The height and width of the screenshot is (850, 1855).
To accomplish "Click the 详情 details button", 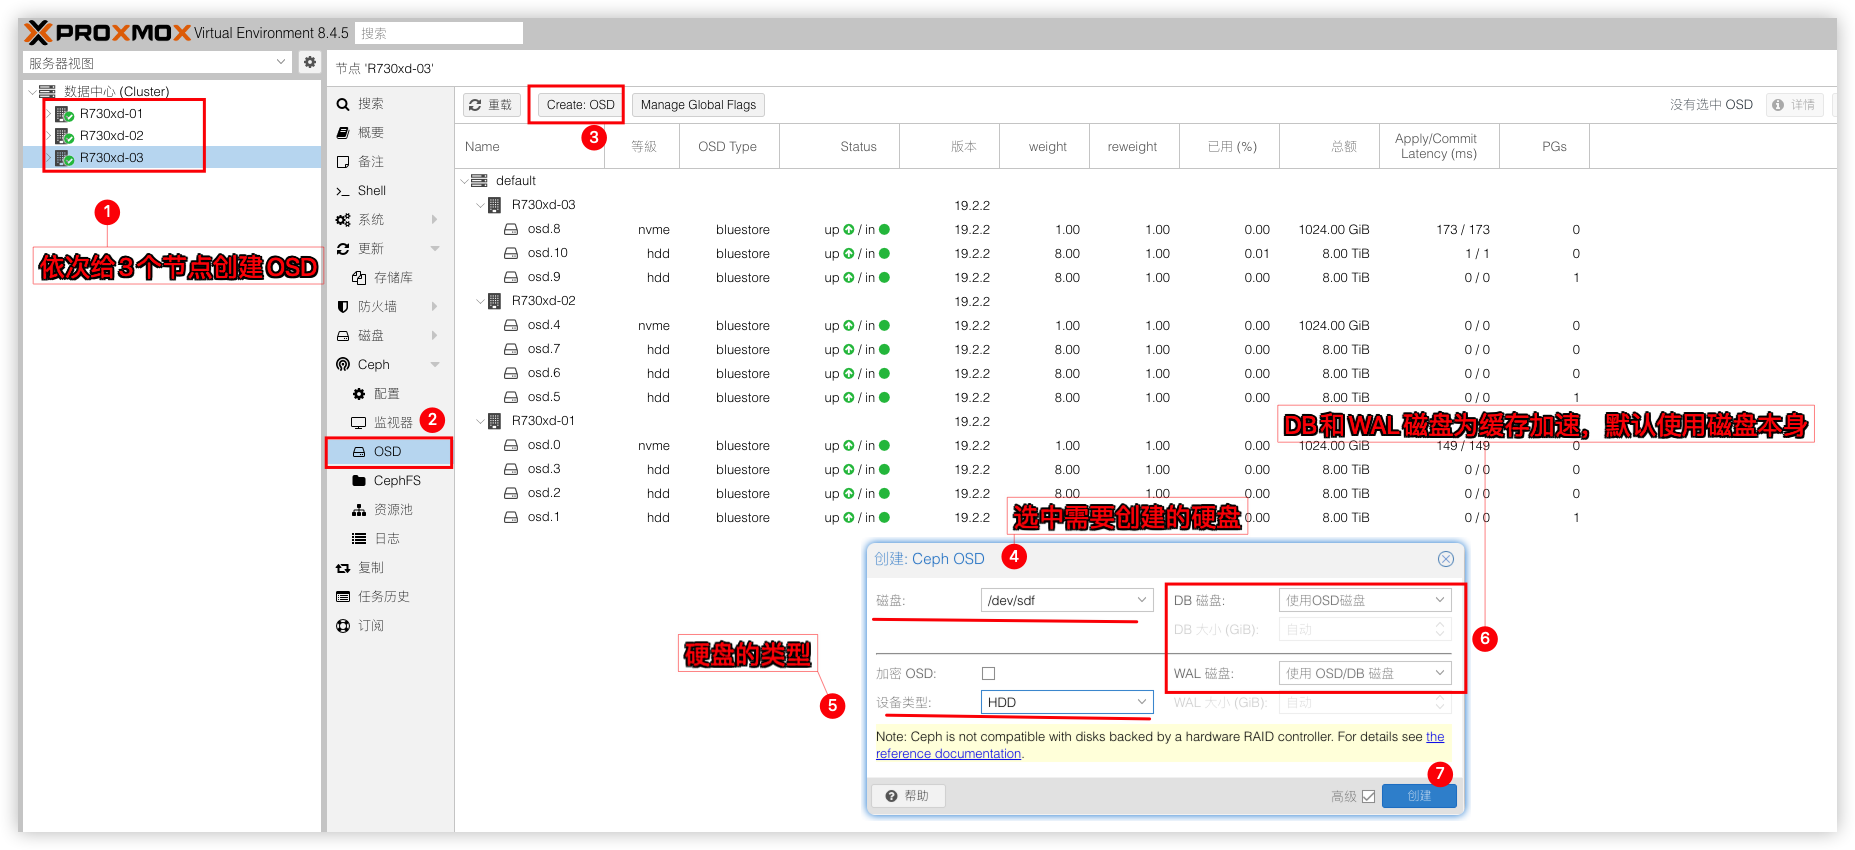I will pos(1794,105).
